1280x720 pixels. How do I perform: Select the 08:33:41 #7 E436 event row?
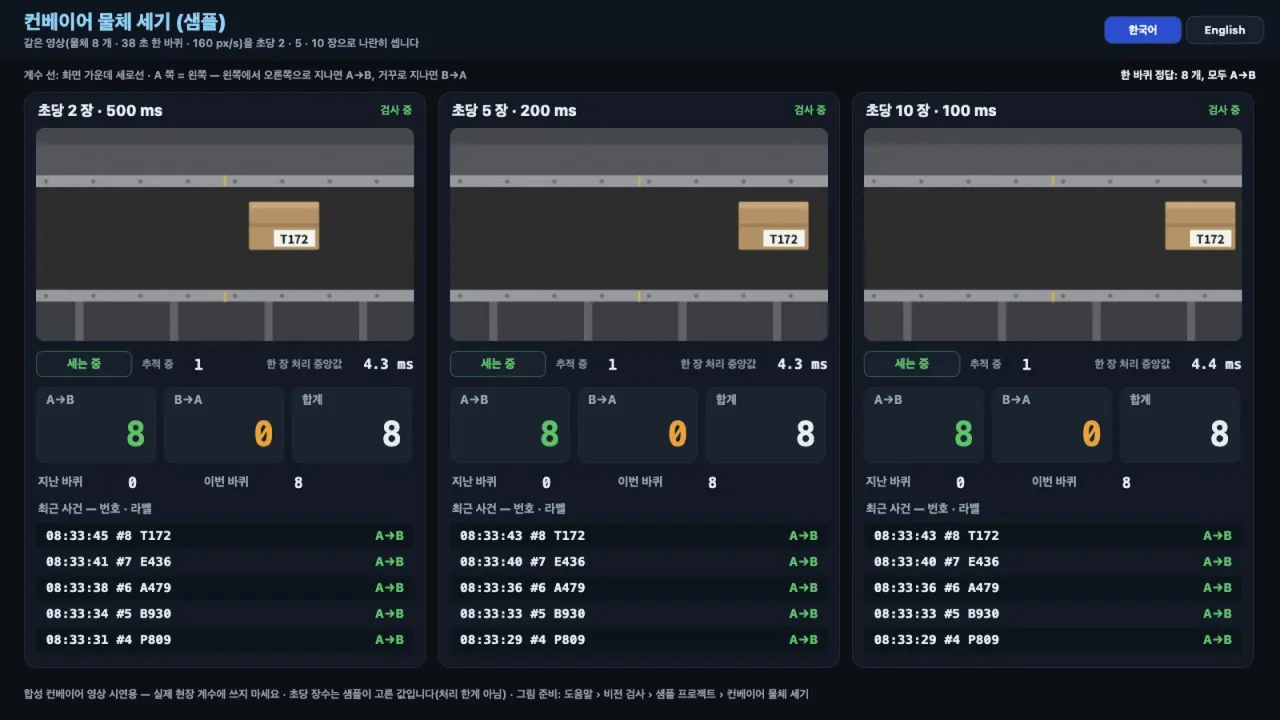click(x=225, y=562)
